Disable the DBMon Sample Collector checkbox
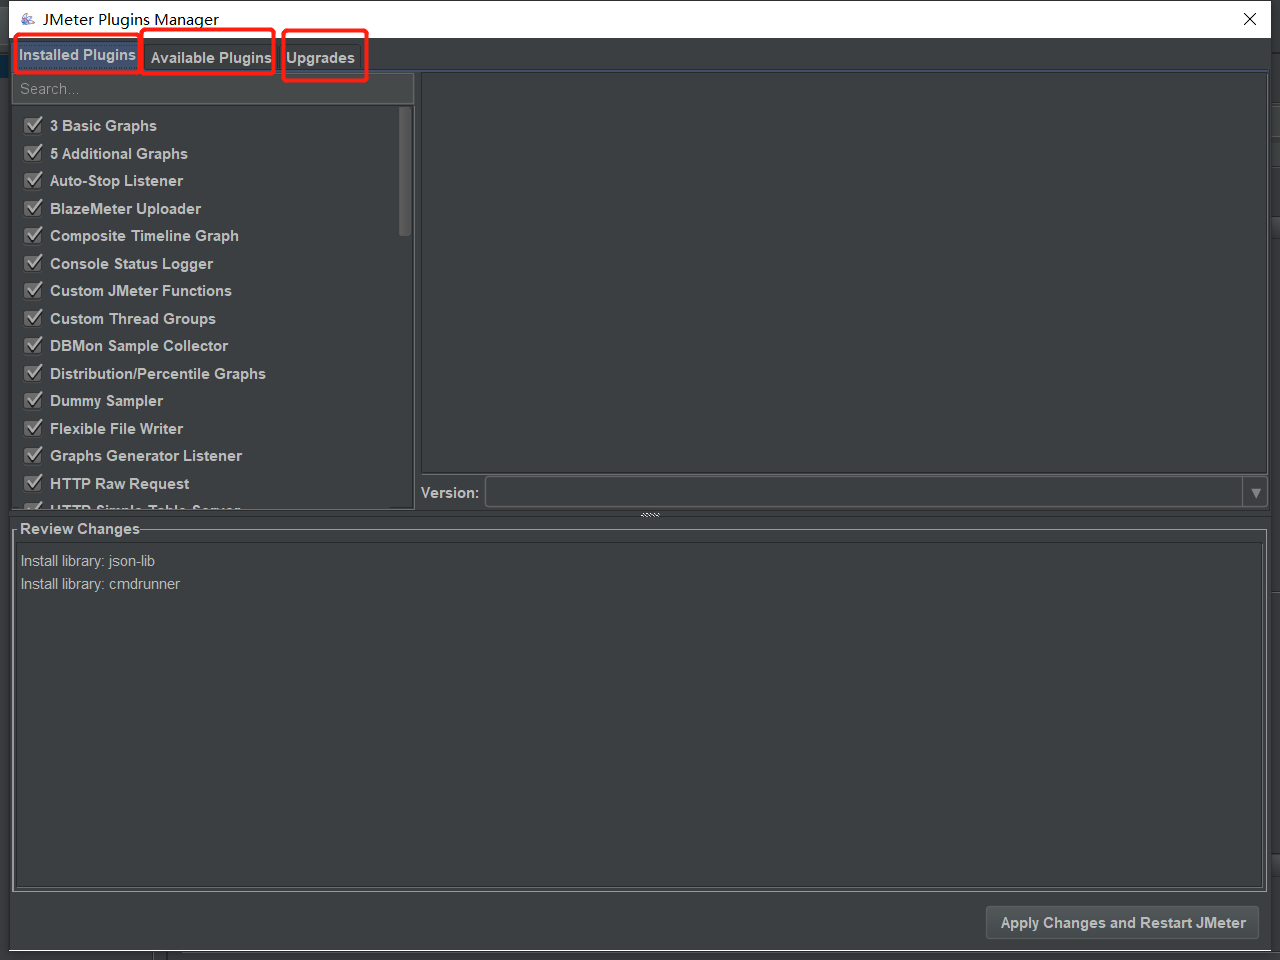This screenshot has width=1280, height=960. click(33, 345)
